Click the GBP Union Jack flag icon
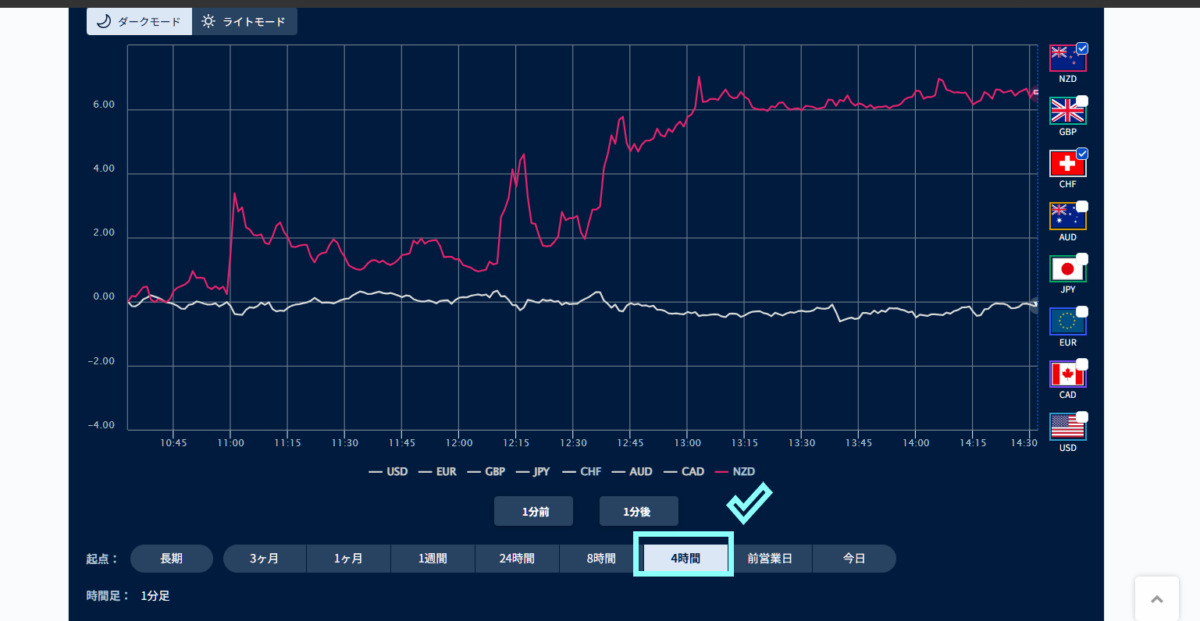 pyautogui.click(x=1065, y=112)
